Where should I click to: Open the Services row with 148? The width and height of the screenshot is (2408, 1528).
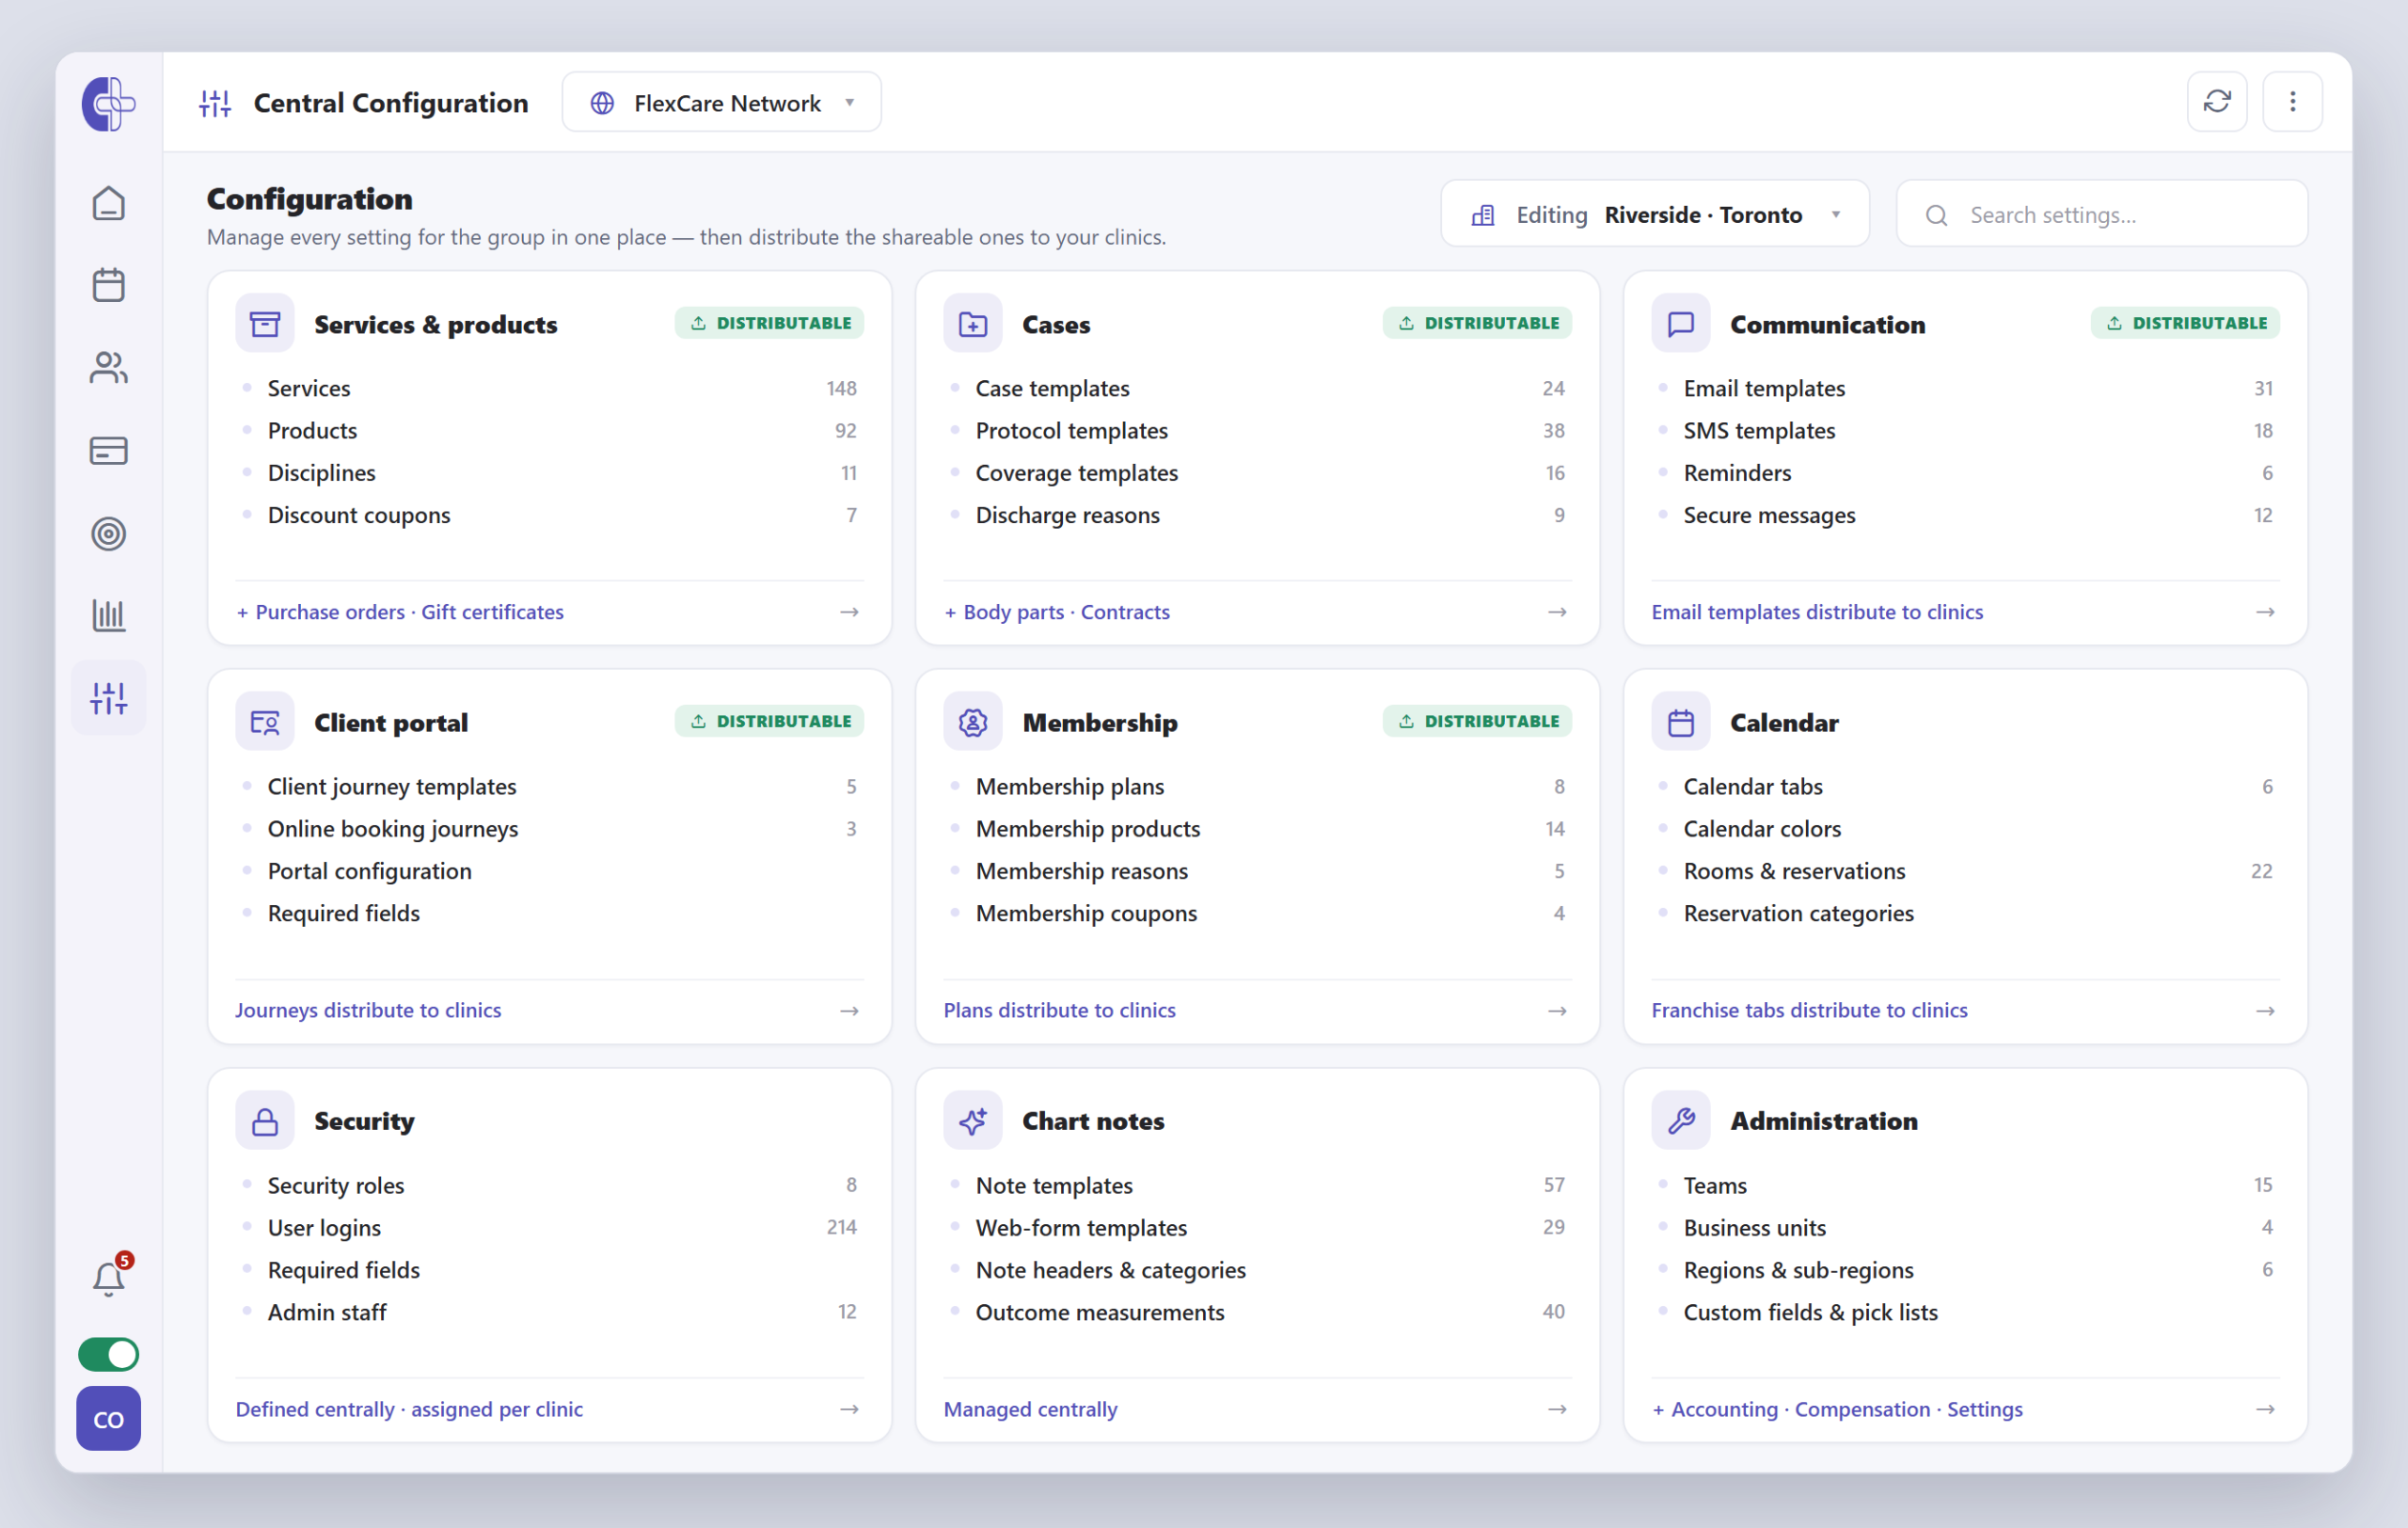tap(549, 388)
